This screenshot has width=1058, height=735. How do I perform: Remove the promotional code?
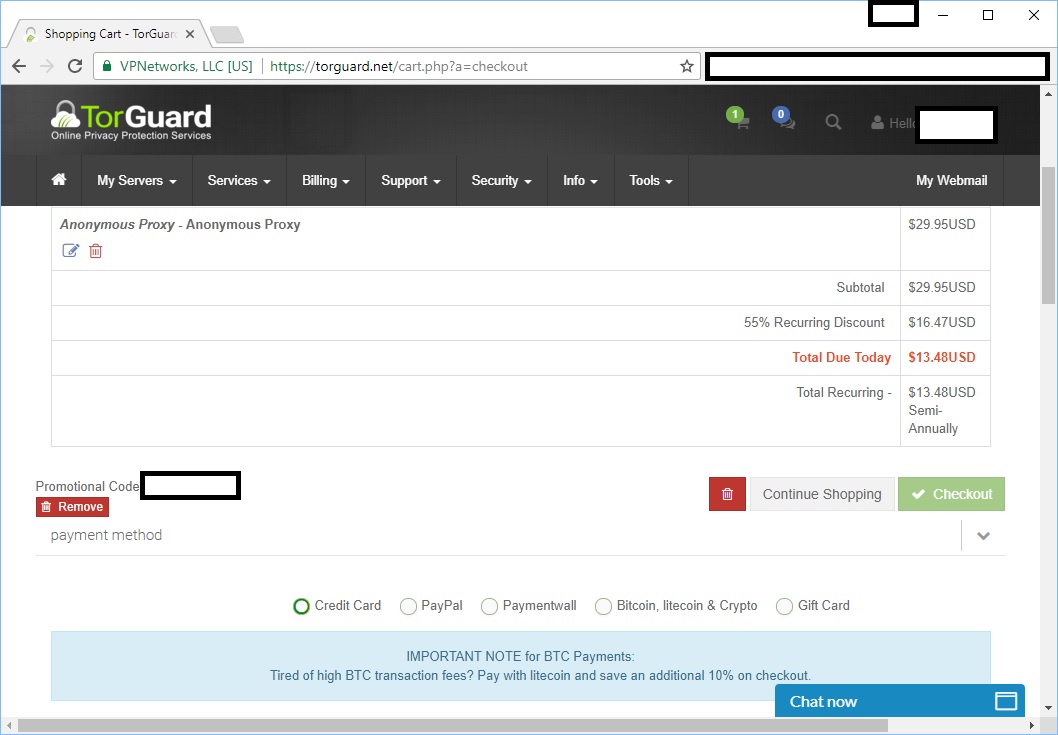(72, 507)
